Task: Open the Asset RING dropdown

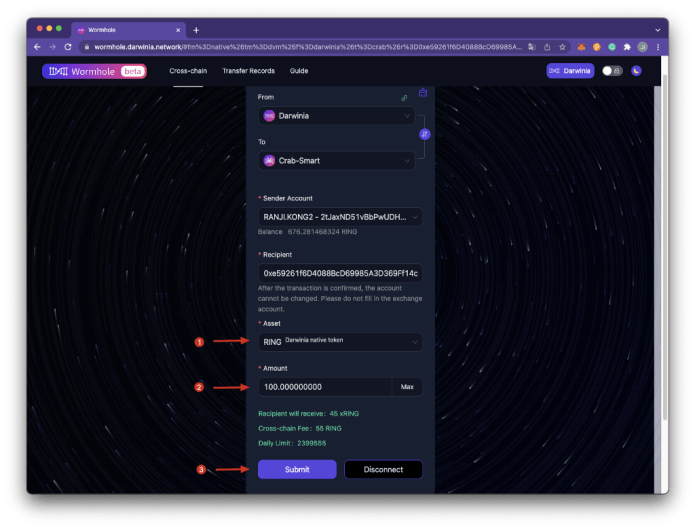Action: tap(340, 342)
